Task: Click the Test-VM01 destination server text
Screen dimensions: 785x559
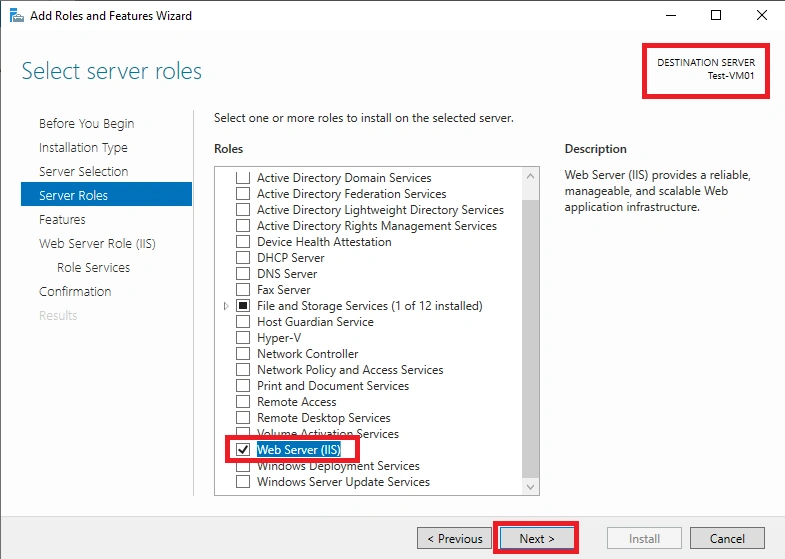Action: [x=730, y=76]
